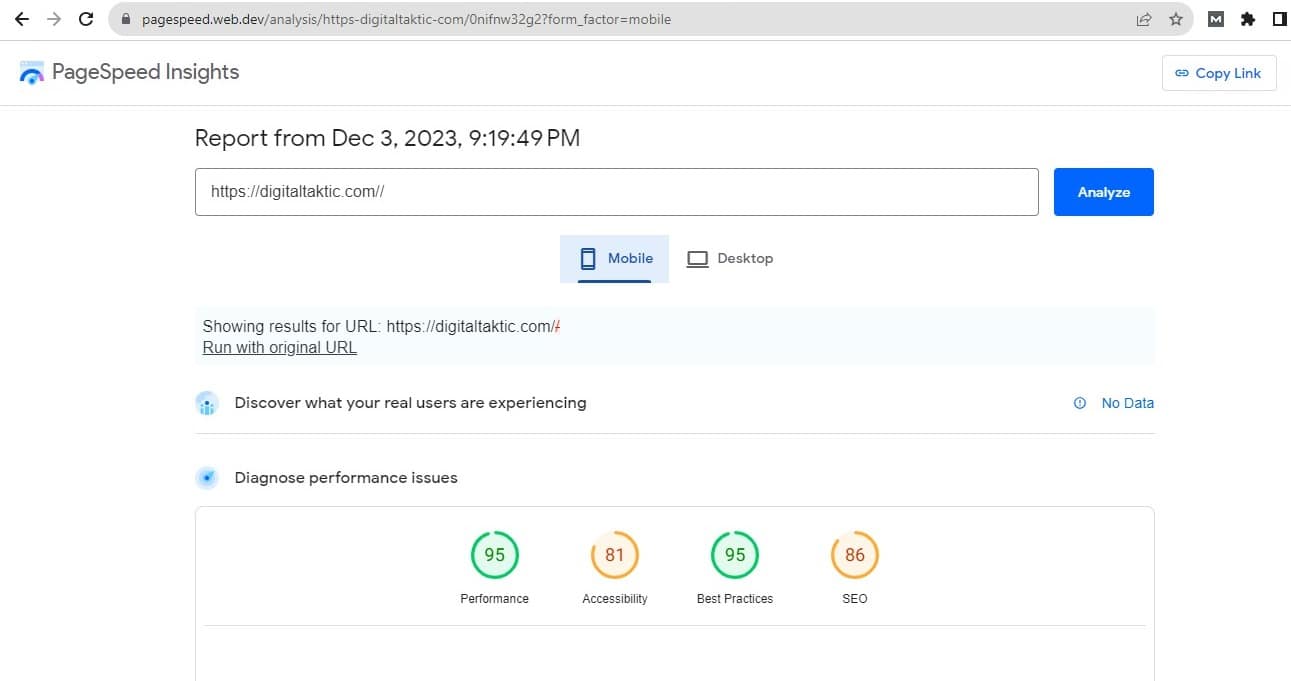
Task: Click the M extension icon in toolbar
Action: click(x=1215, y=19)
